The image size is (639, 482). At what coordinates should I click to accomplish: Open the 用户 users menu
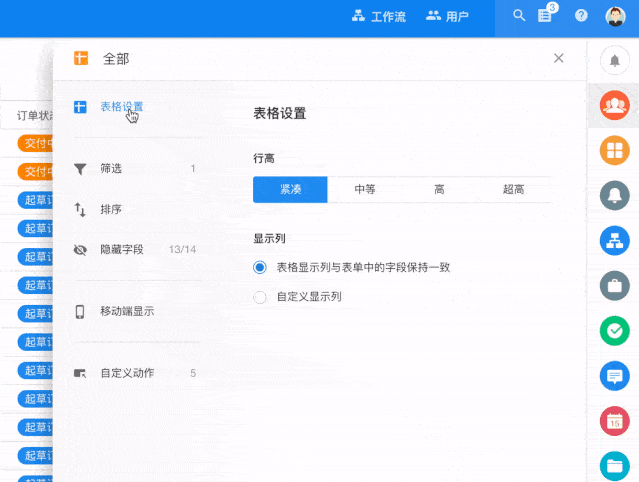pos(447,16)
